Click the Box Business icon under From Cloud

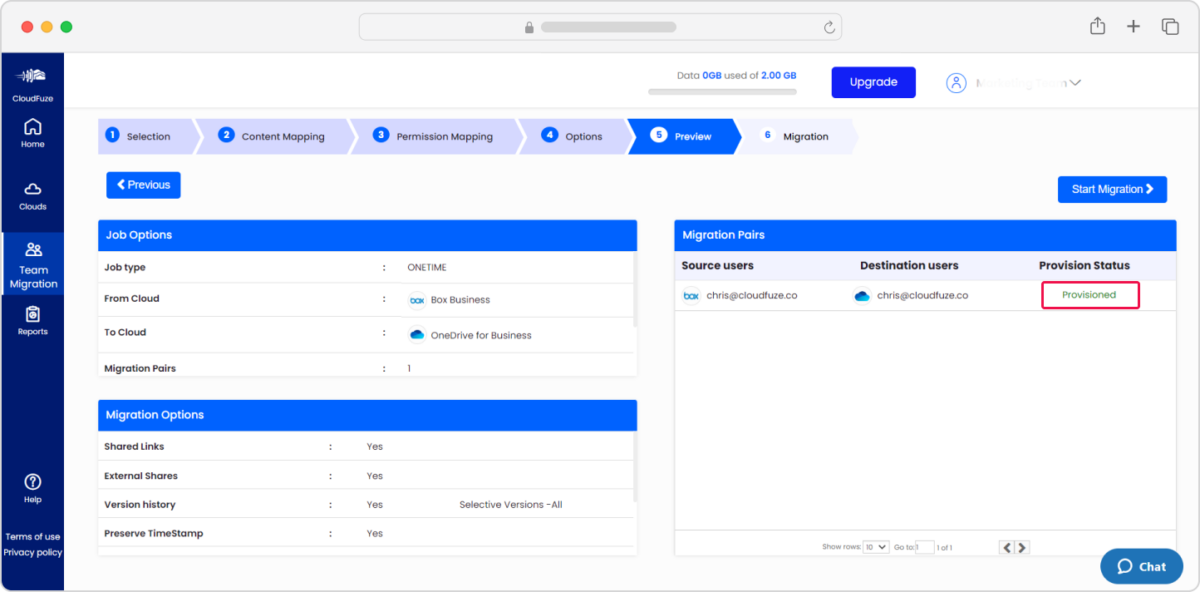pyautogui.click(x=419, y=299)
